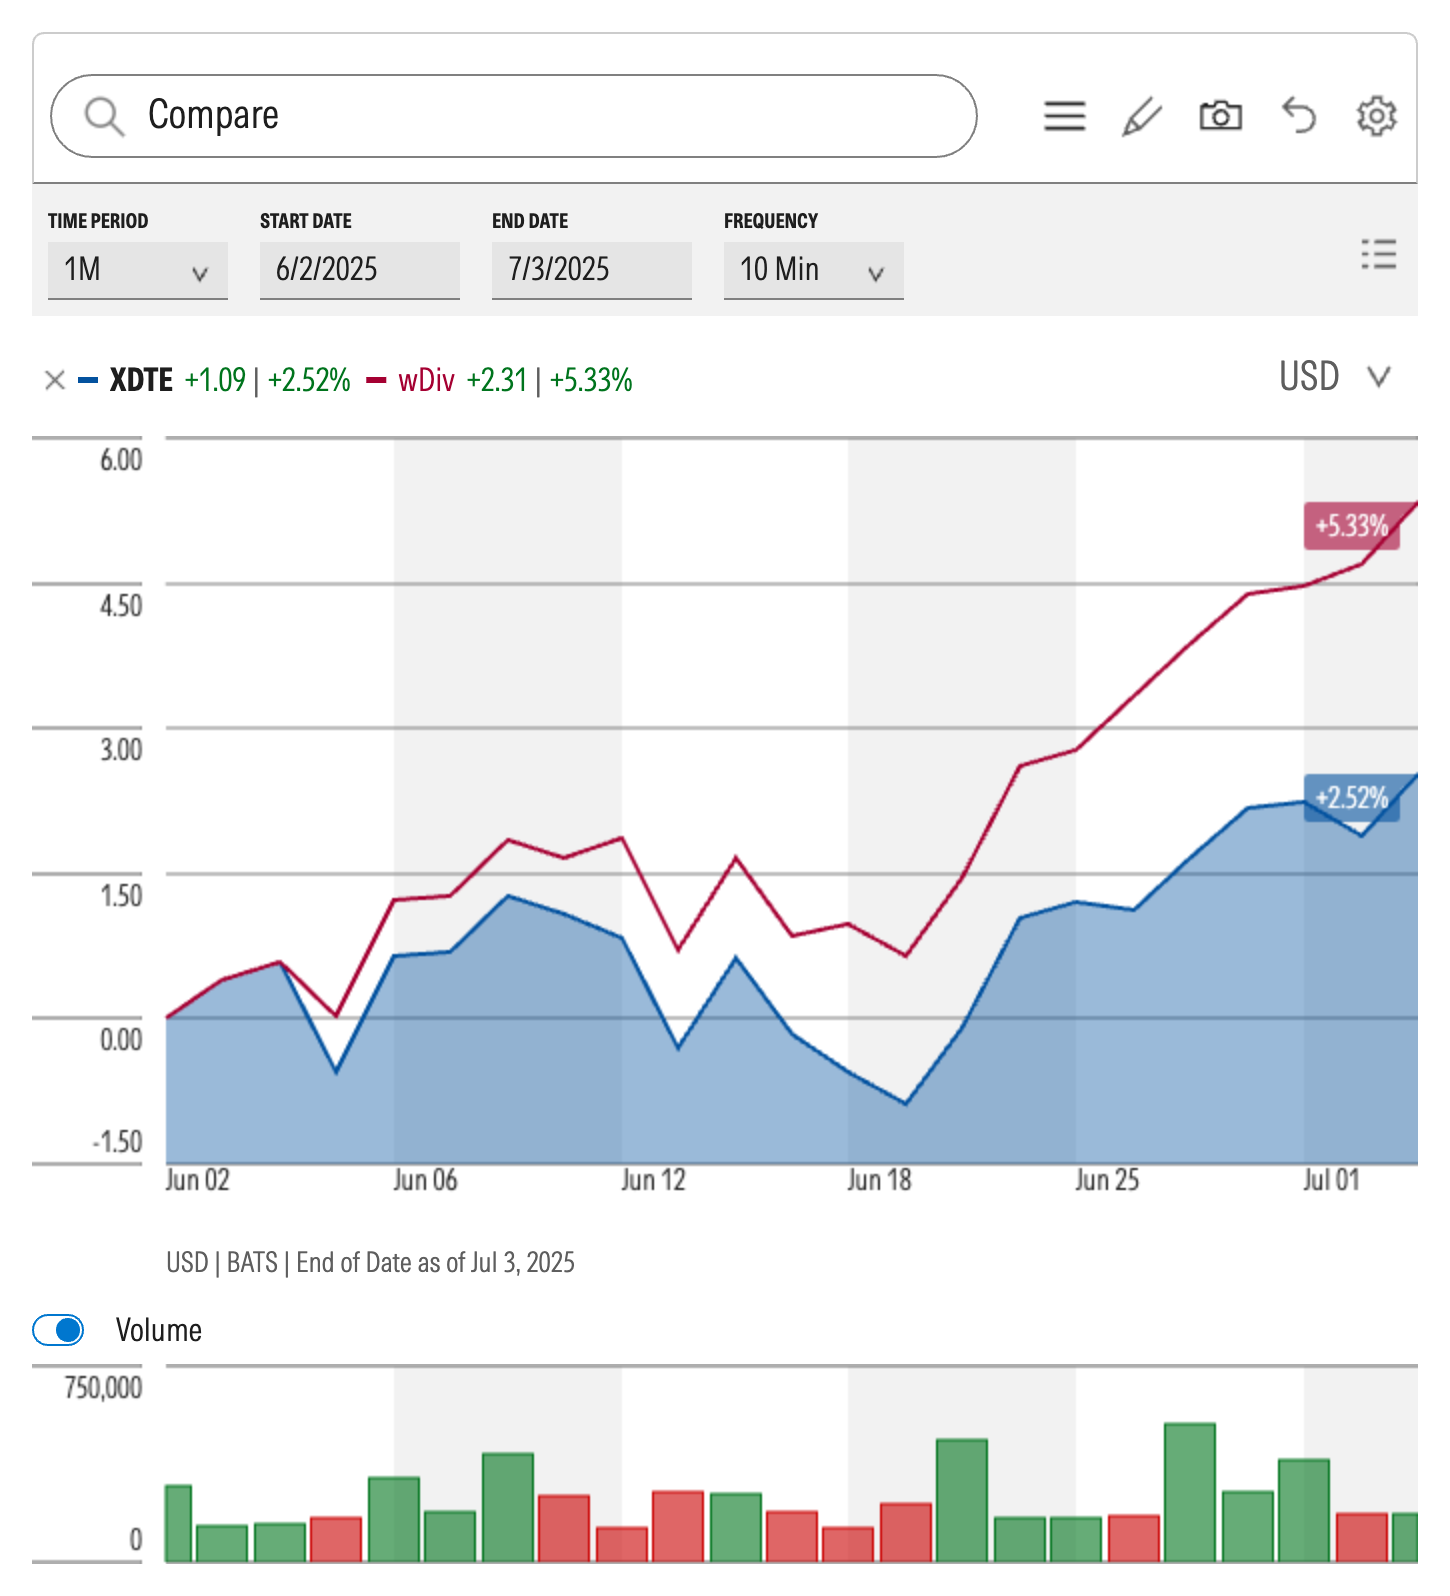Click the undo arrow icon
This screenshot has width=1450, height=1596.
click(1299, 116)
